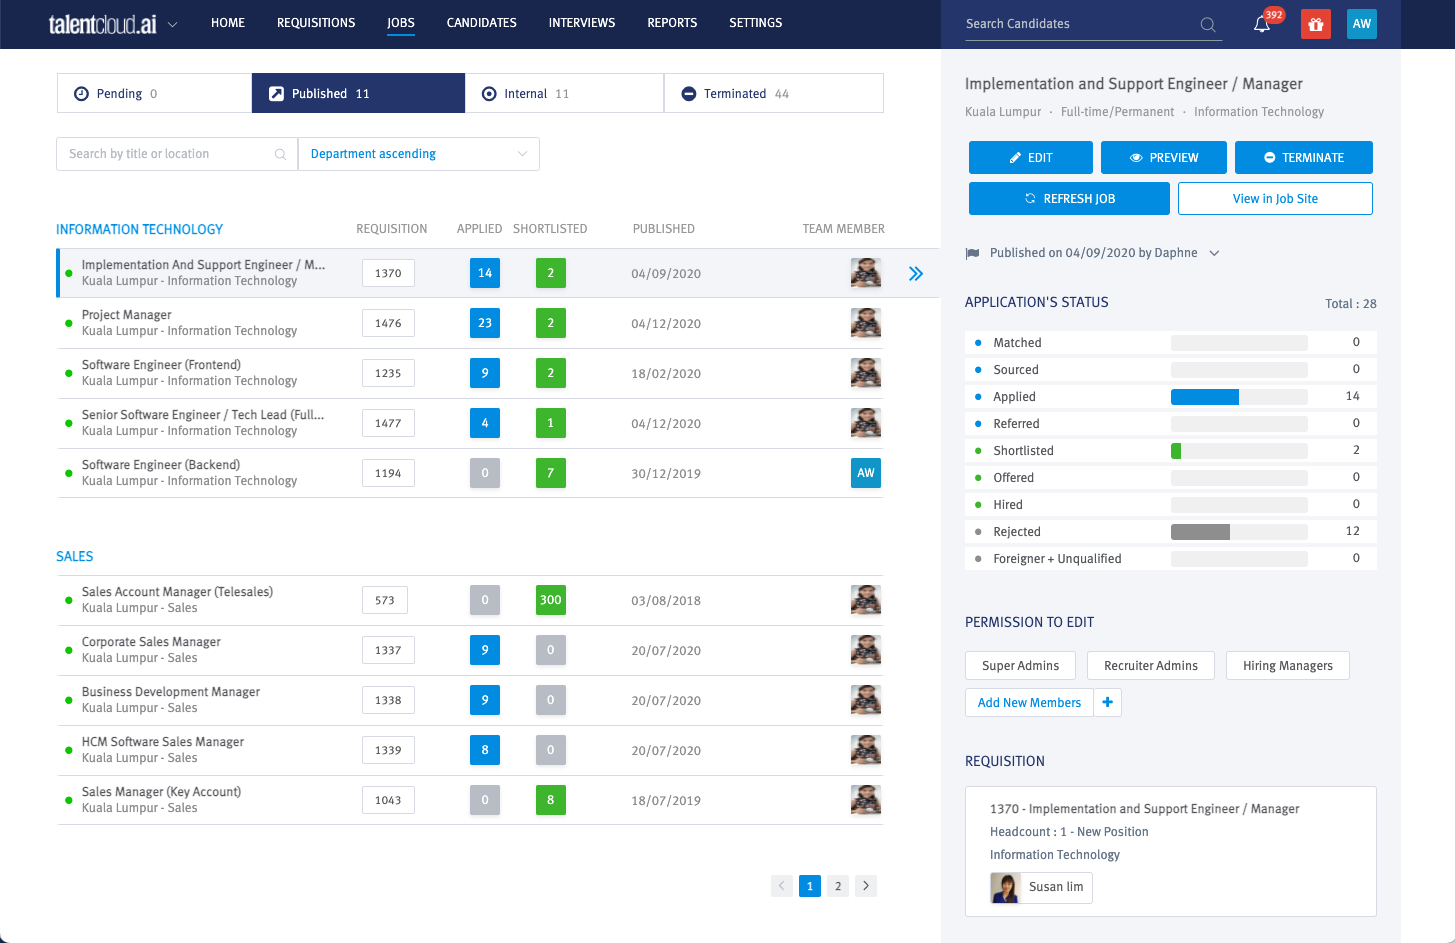This screenshot has height=943, width=1455.
Task: Click the applied count 23 badge
Action: pyautogui.click(x=485, y=323)
